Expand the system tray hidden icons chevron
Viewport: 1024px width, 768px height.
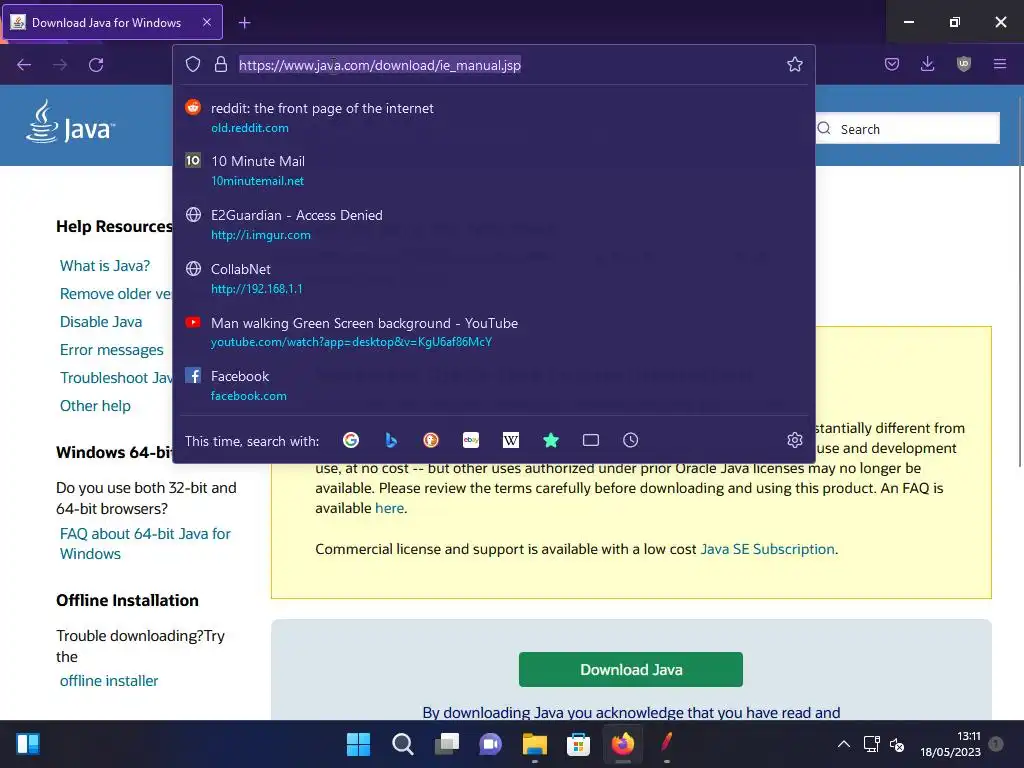pos(844,744)
